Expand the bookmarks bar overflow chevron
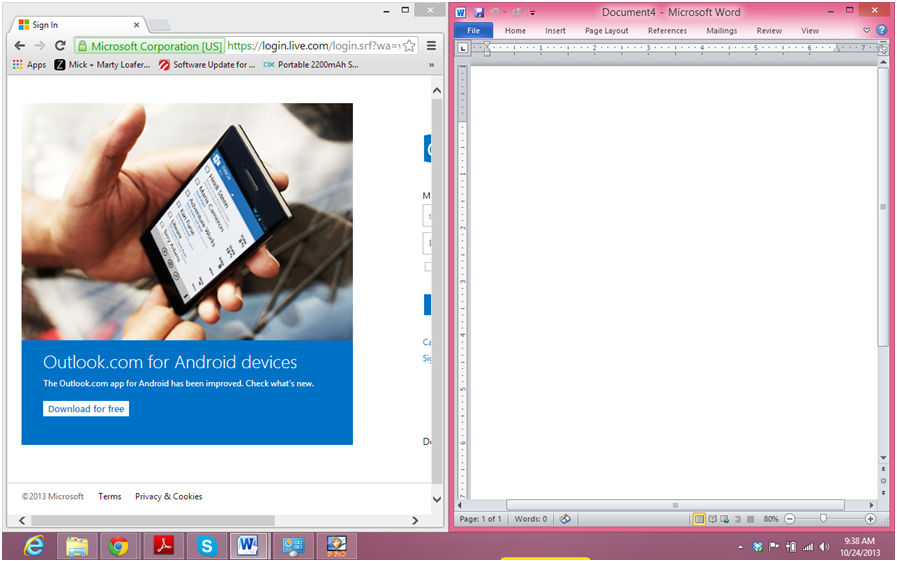The image size is (897, 561). point(431,65)
